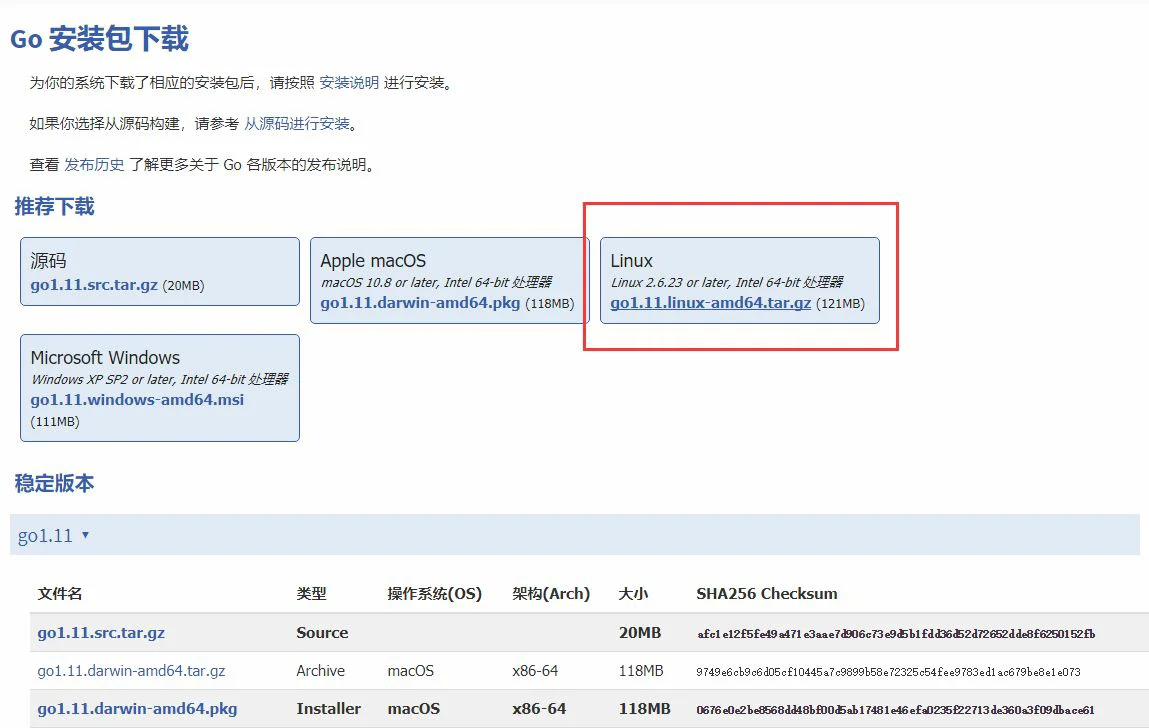Click the Apple macOS box title
This screenshot has height=728, width=1149.
click(x=373, y=261)
